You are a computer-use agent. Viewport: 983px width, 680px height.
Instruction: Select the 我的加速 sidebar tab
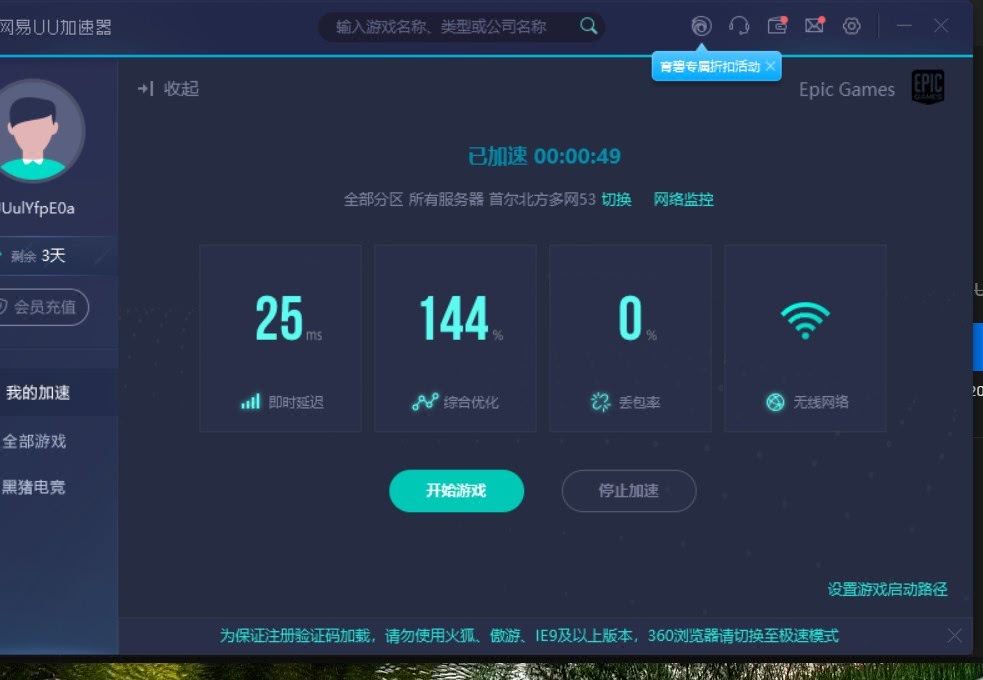click(59, 392)
